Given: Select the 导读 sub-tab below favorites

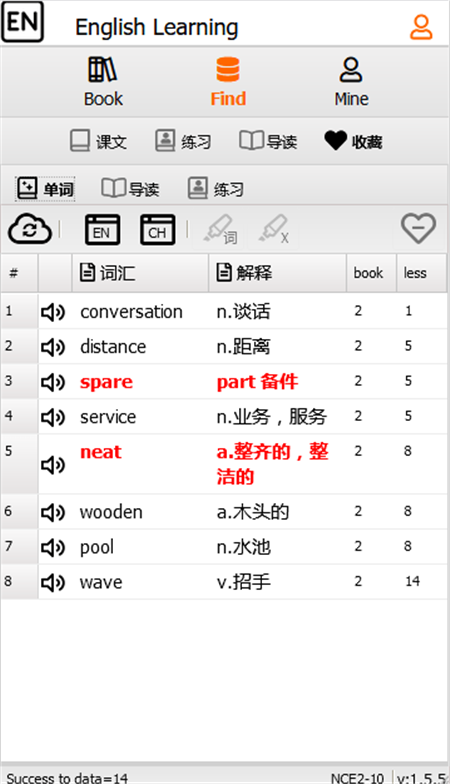Looking at the screenshot, I should click(130, 189).
